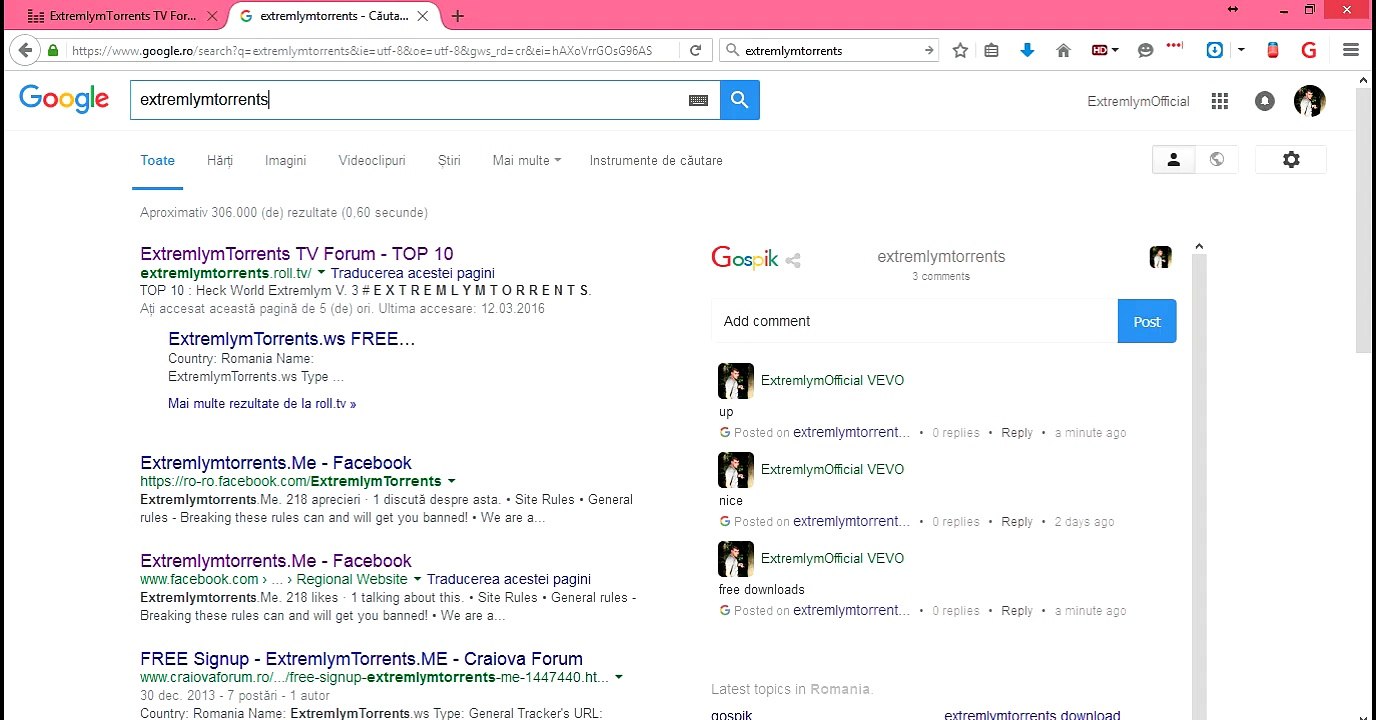Open Google search settings gear
This screenshot has height=720, width=1376.
pos(1291,160)
